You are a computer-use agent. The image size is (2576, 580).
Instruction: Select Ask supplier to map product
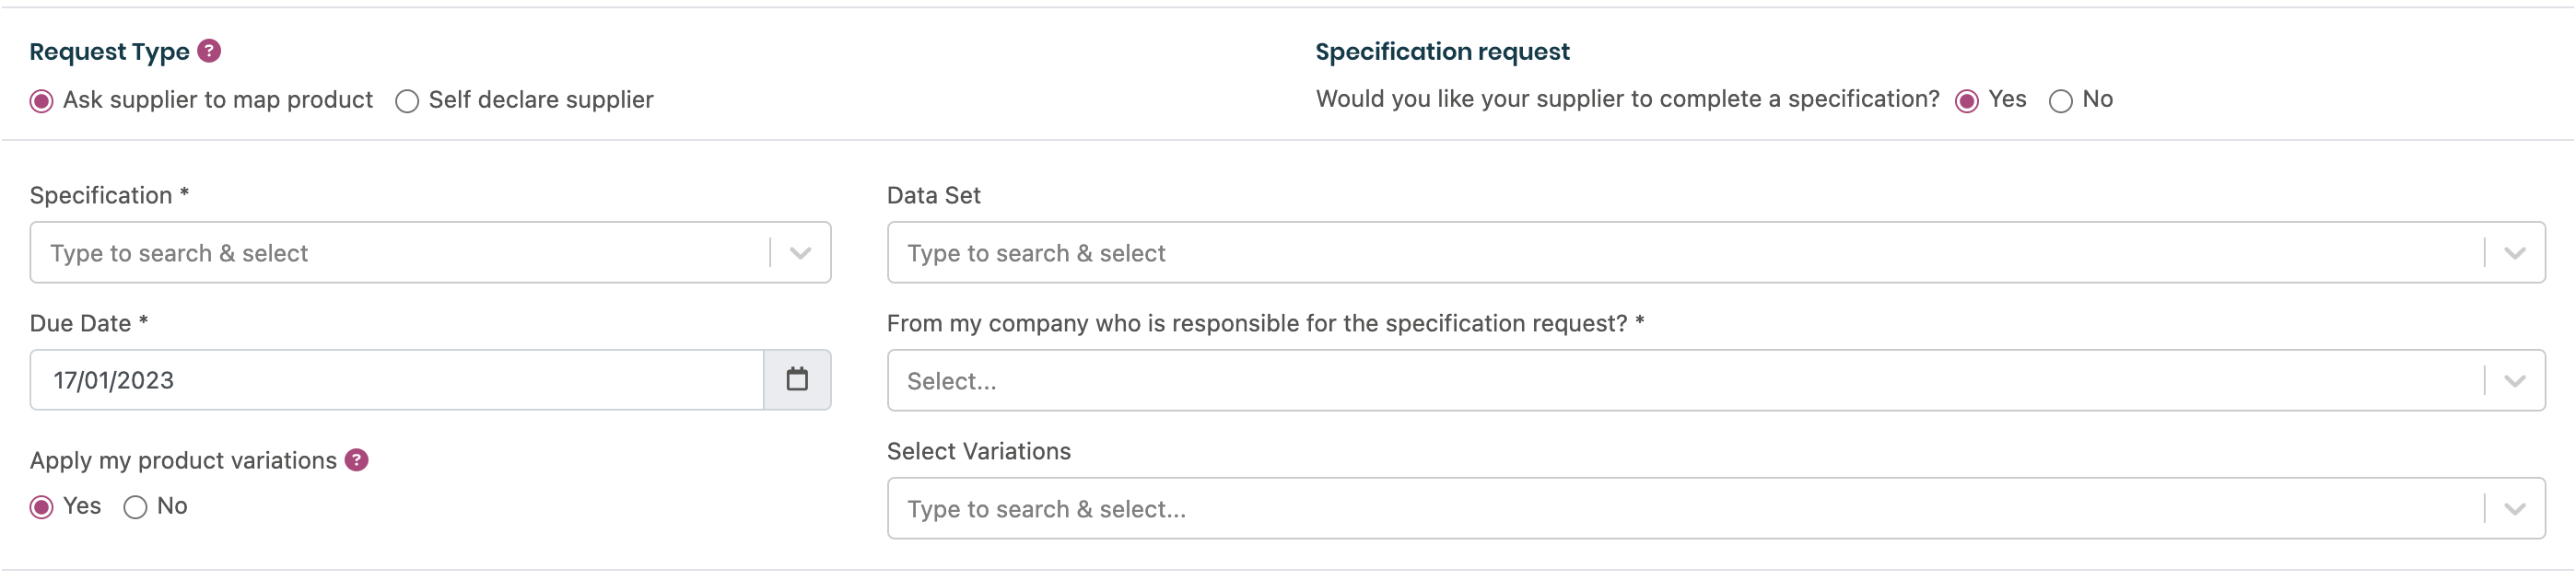(41, 101)
